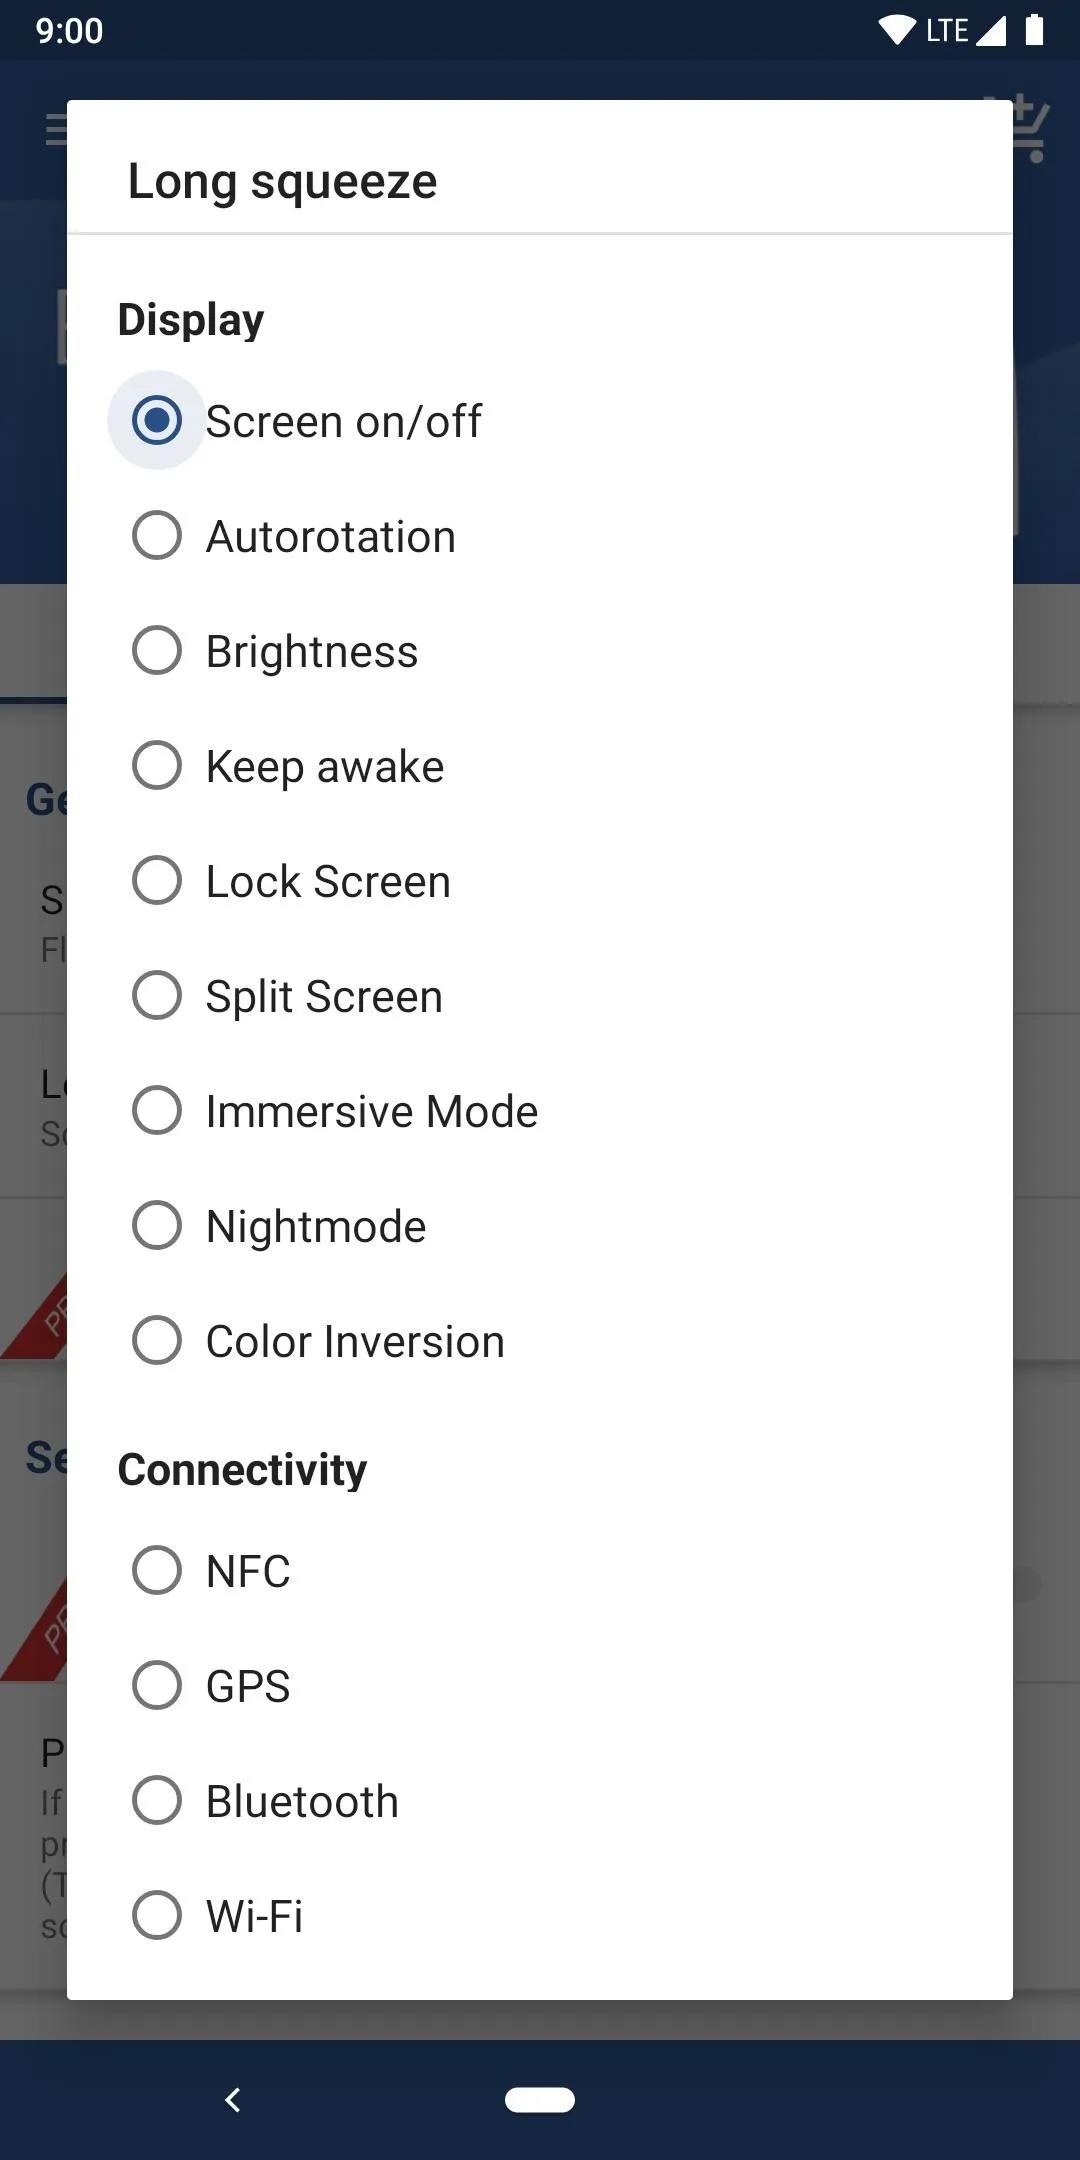1080x2160 pixels.
Task: Choose Split Screen for long squeeze
Action: pyautogui.click(x=157, y=996)
